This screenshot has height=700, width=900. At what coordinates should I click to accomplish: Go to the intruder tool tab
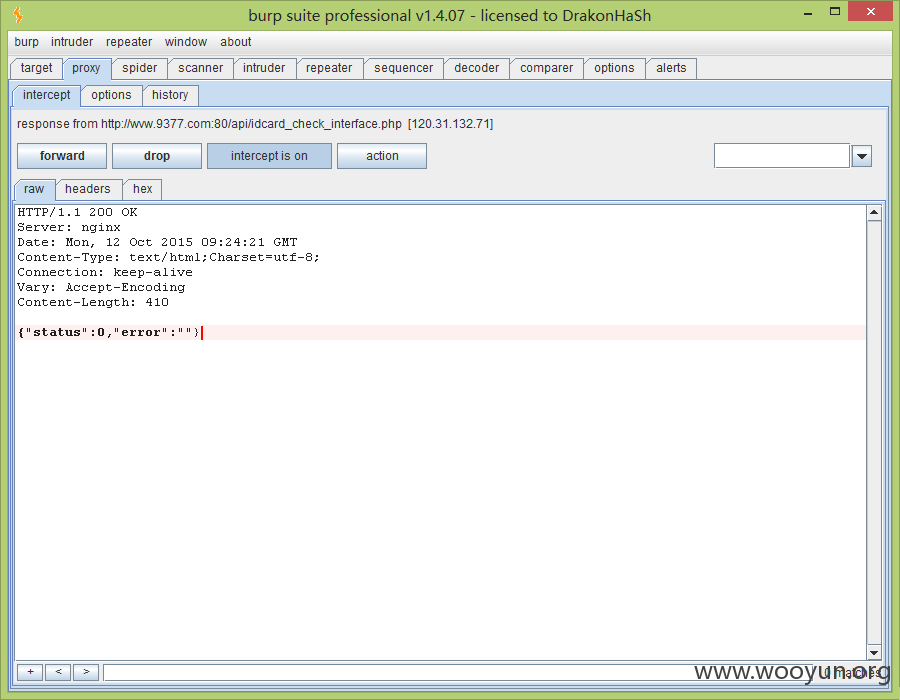point(264,68)
